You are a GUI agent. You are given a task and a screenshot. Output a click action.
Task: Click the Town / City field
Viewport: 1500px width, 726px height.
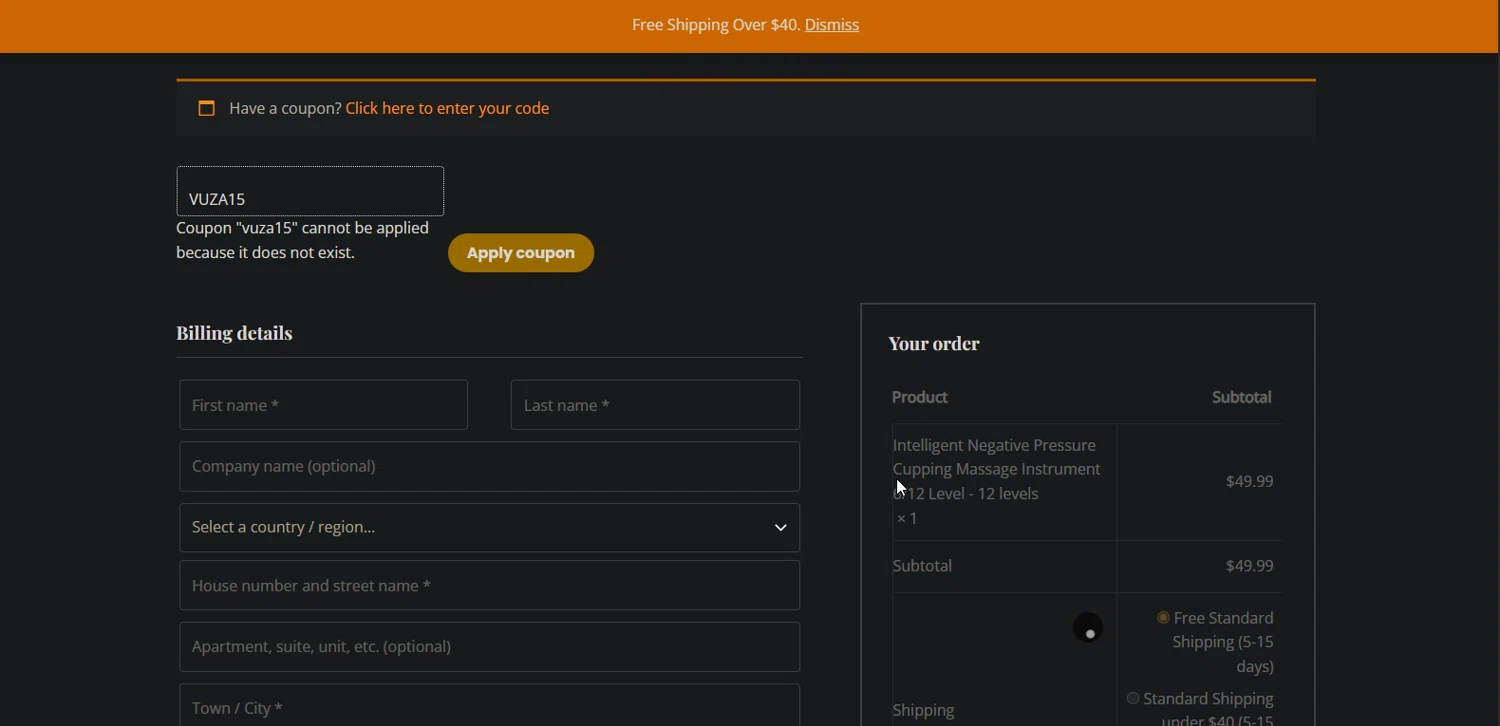pyautogui.click(x=490, y=706)
